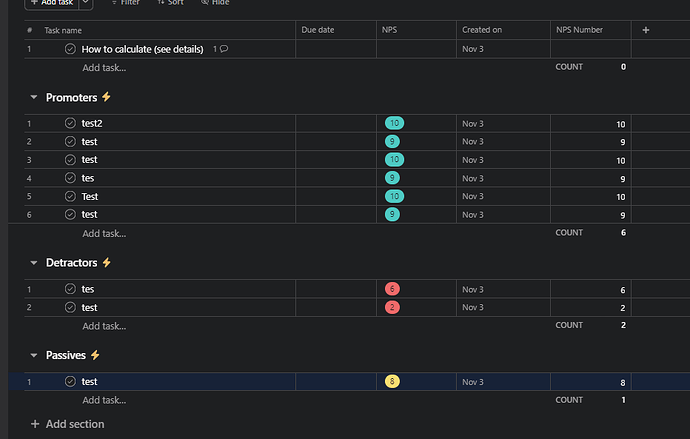Click the red 2 NPS pill
This screenshot has width=690, height=439.
pyautogui.click(x=392, y=307)
